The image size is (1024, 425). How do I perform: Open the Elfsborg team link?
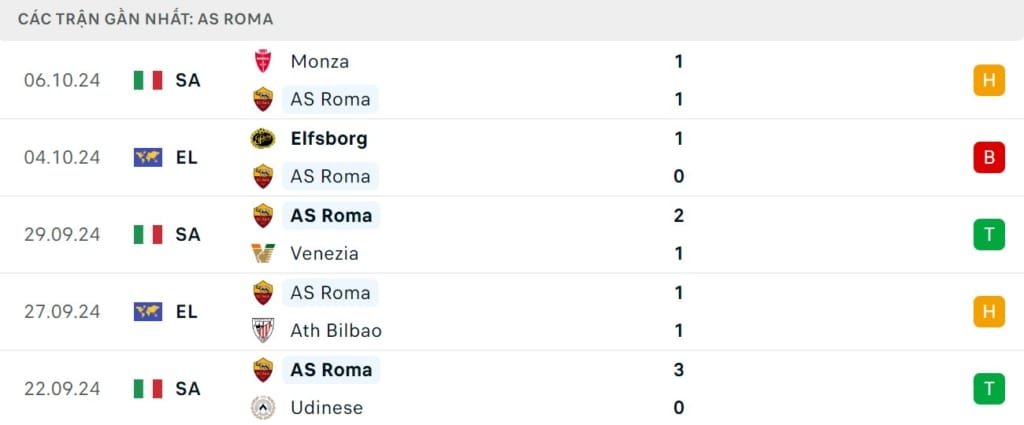[x=329, y=139]
